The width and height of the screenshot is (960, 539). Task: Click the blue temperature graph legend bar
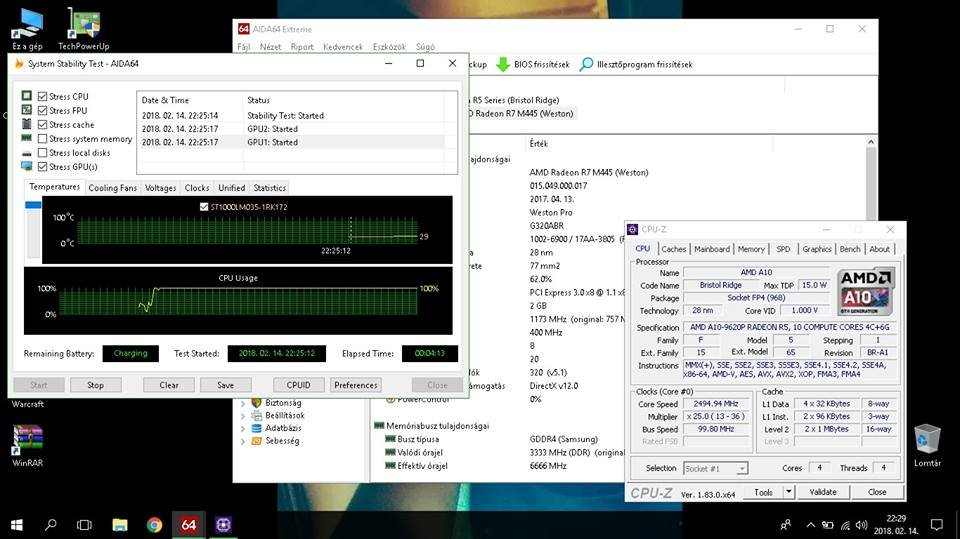[x=33, y=205]
